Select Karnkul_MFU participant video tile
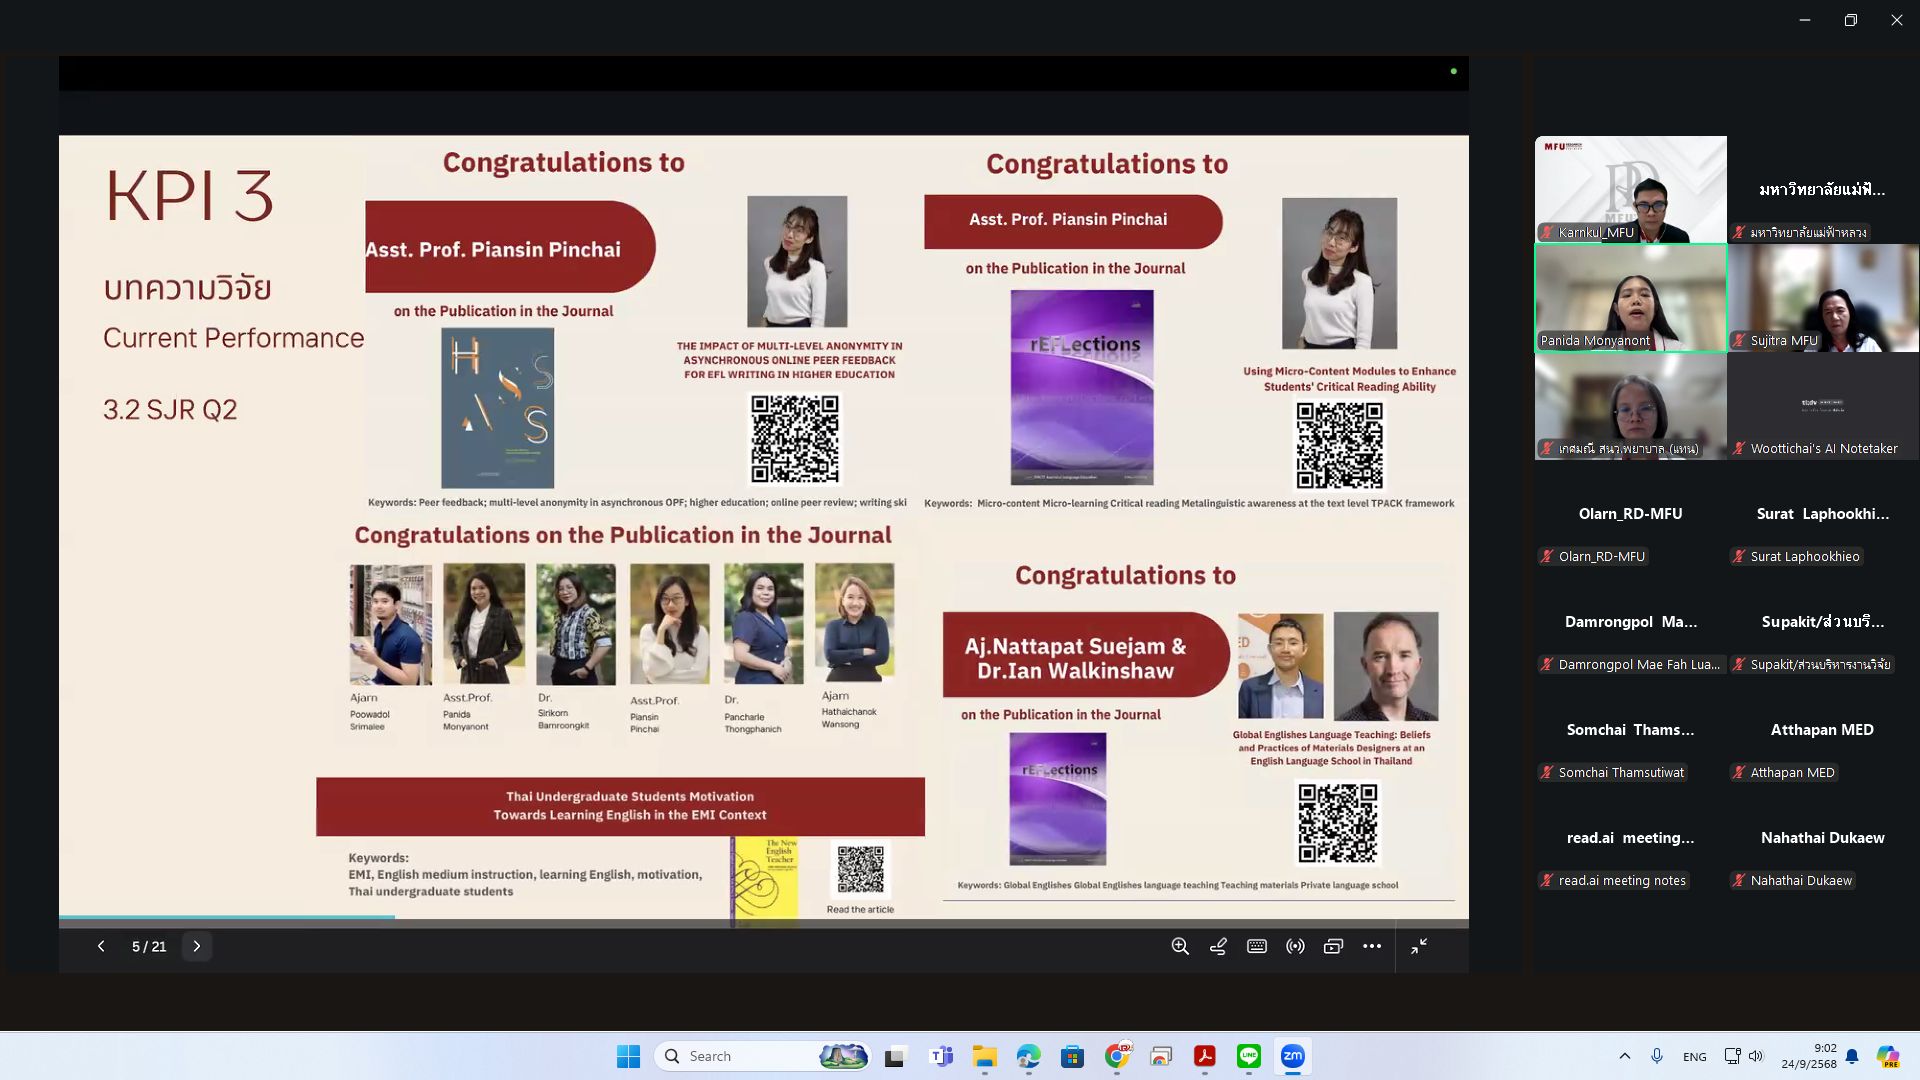The image size is (1920, 1080). tap(1630, 189)
